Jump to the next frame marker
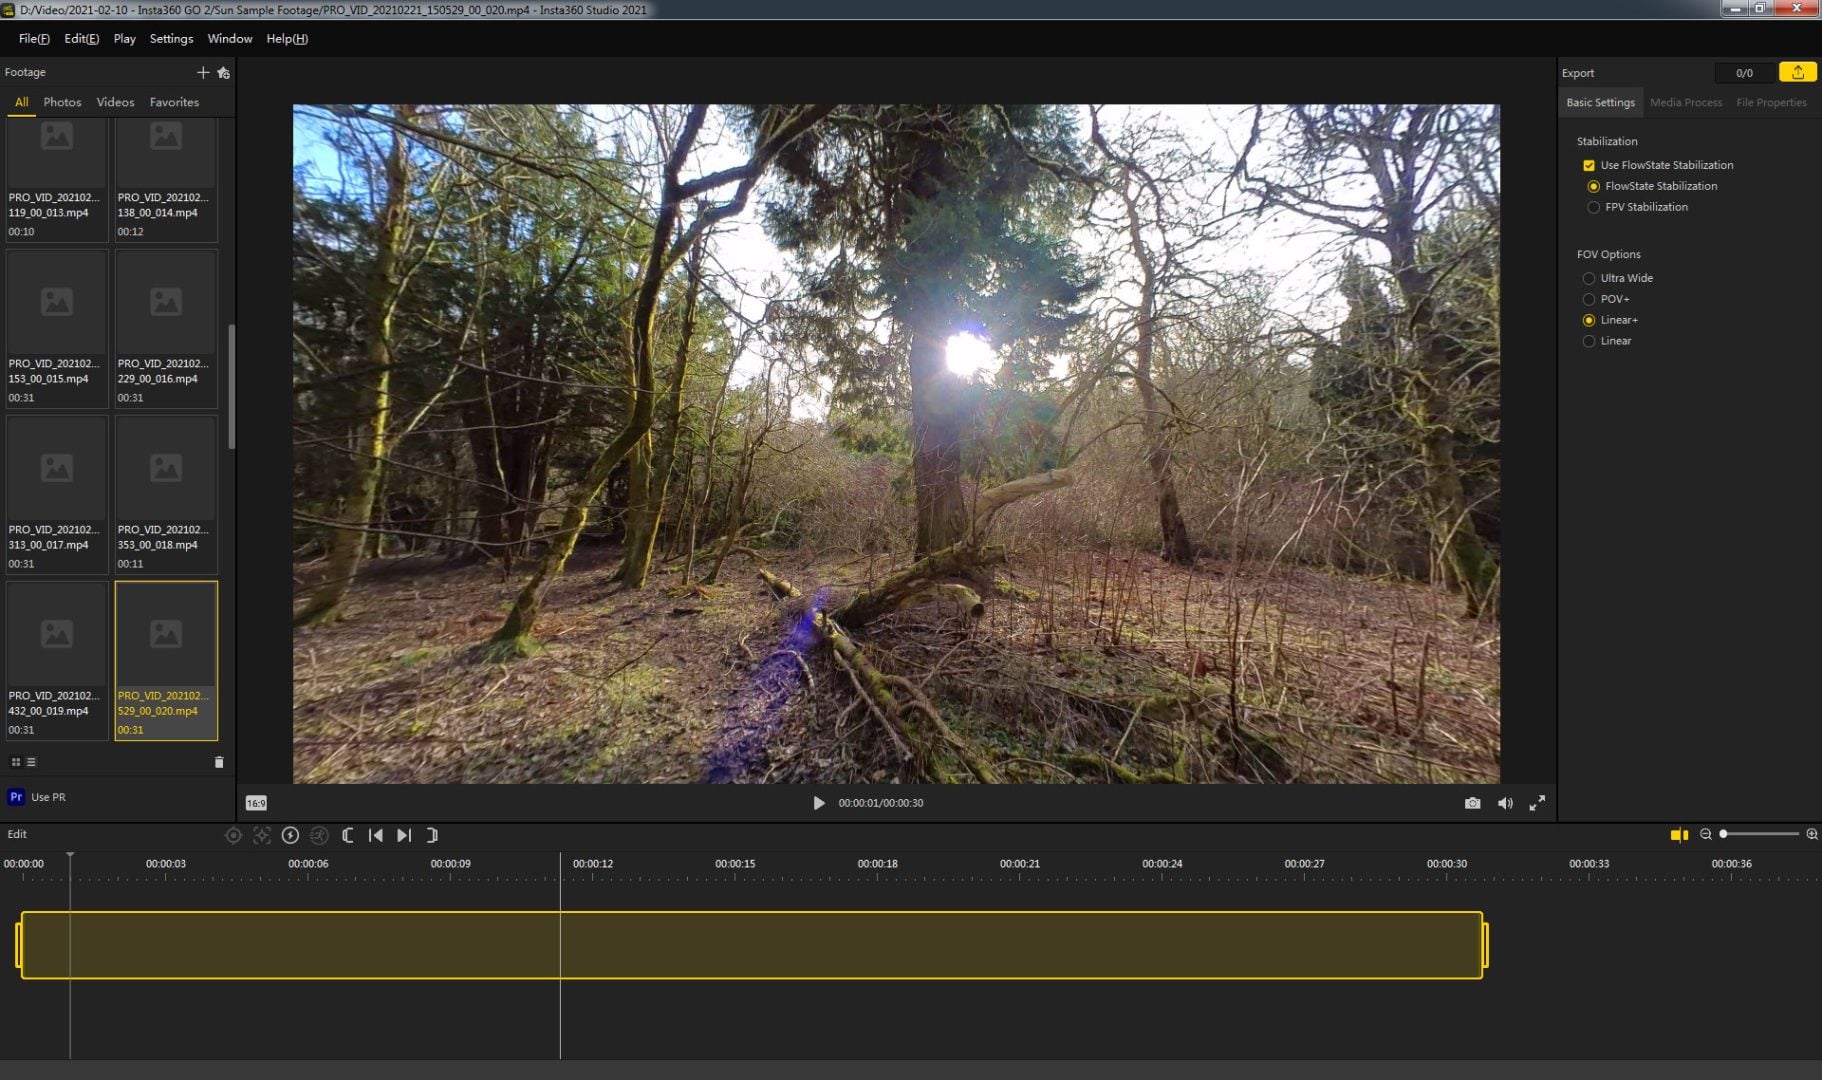The height and width of the screenshot is (1080, 1822). (404, 835)
